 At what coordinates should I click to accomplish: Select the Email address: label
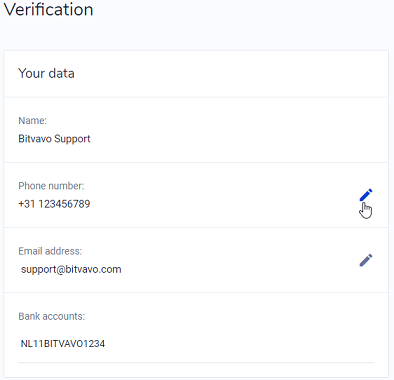coord(50,251)
